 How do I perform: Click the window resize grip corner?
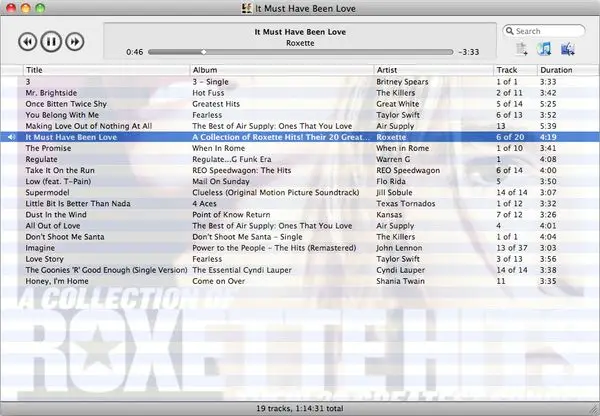pyautogui.click(x=594, y=411)
